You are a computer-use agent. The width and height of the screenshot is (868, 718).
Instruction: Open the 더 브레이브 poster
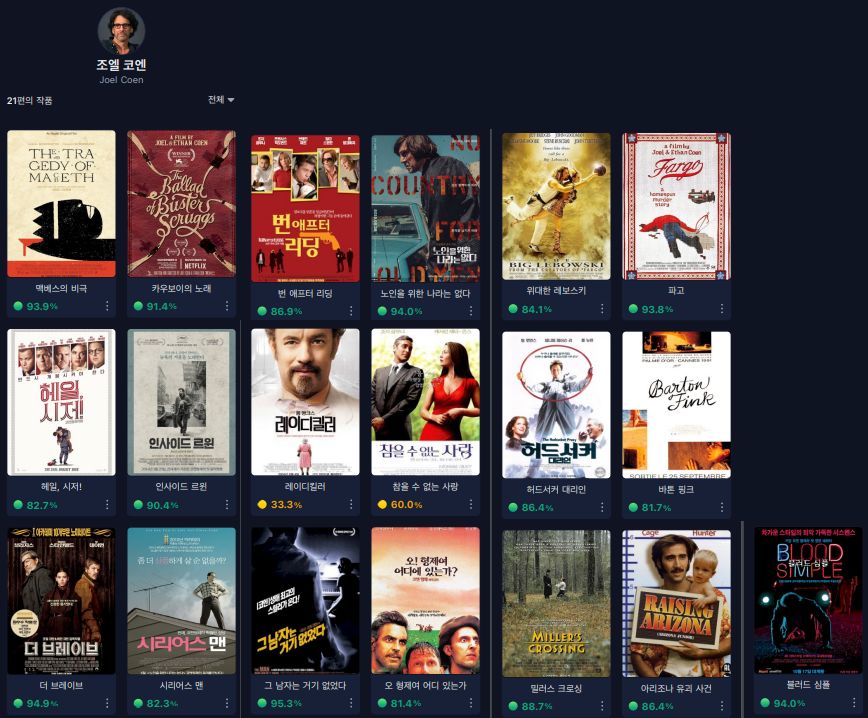61,601
